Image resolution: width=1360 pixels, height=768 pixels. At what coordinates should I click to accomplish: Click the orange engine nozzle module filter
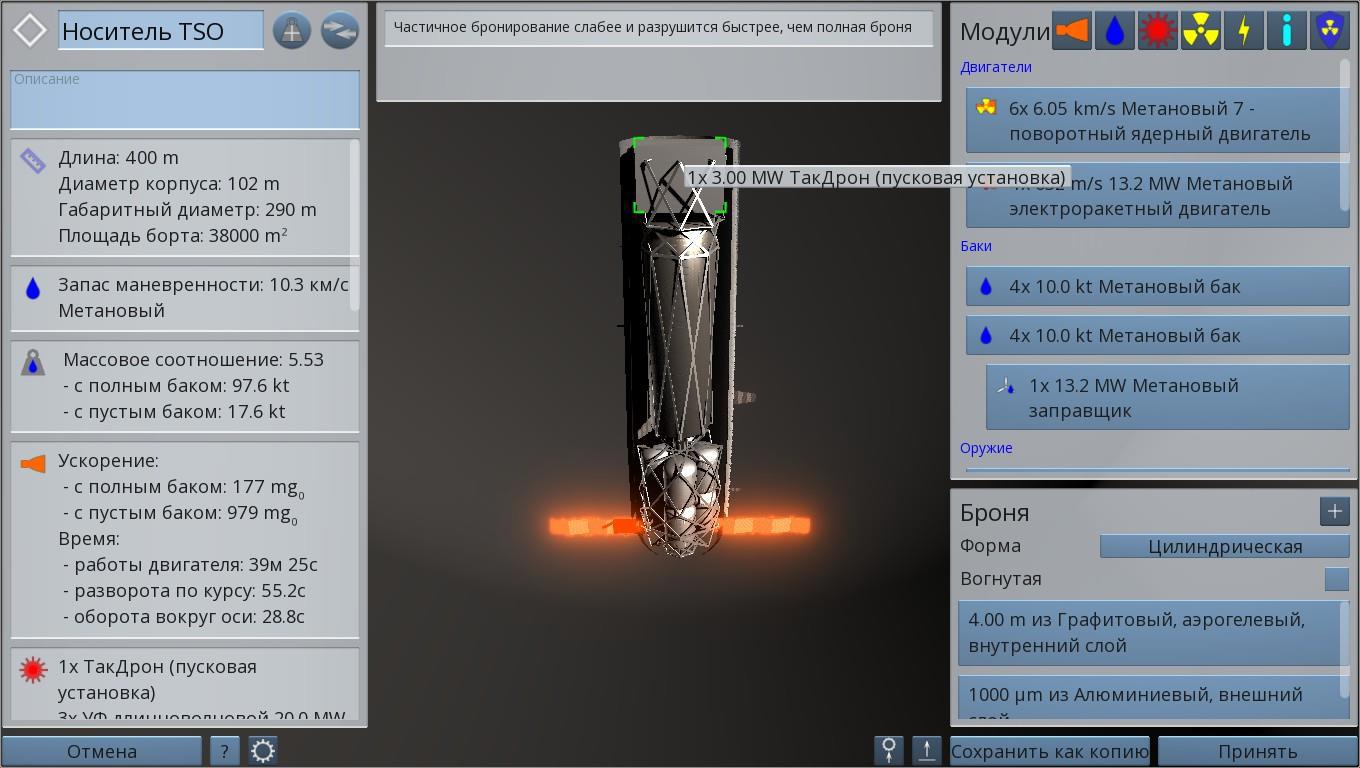click(x=1071, y=31)
